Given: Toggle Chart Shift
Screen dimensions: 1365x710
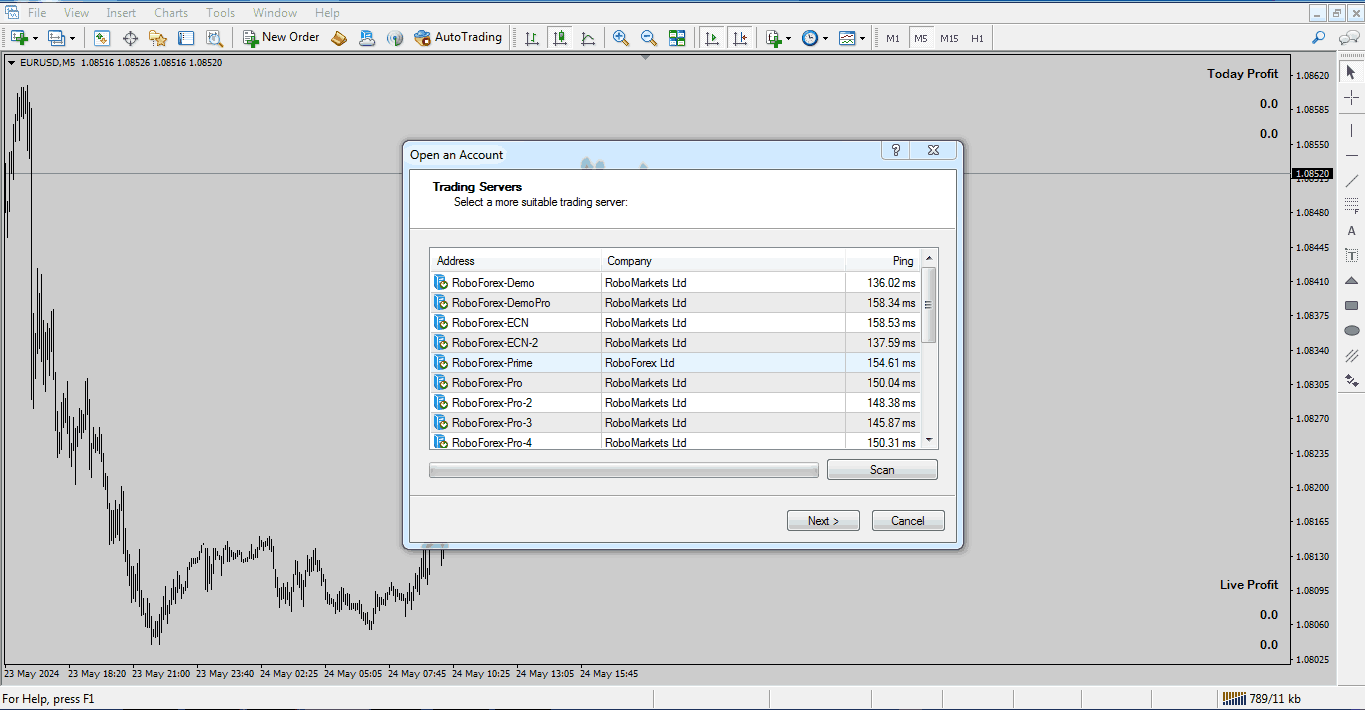Looking at the screenshot, I should 740,38.
